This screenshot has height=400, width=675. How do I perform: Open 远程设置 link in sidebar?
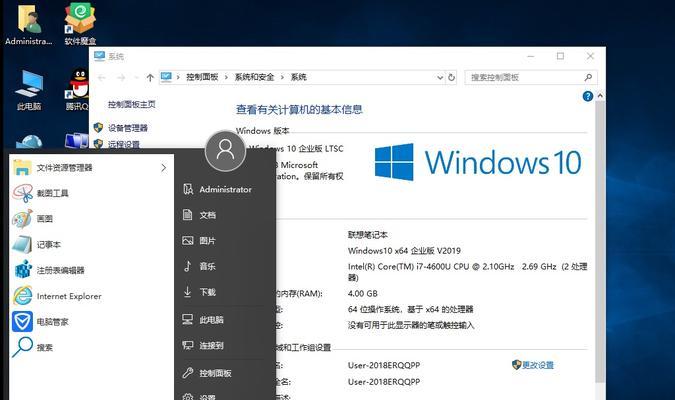click(124, 144)
